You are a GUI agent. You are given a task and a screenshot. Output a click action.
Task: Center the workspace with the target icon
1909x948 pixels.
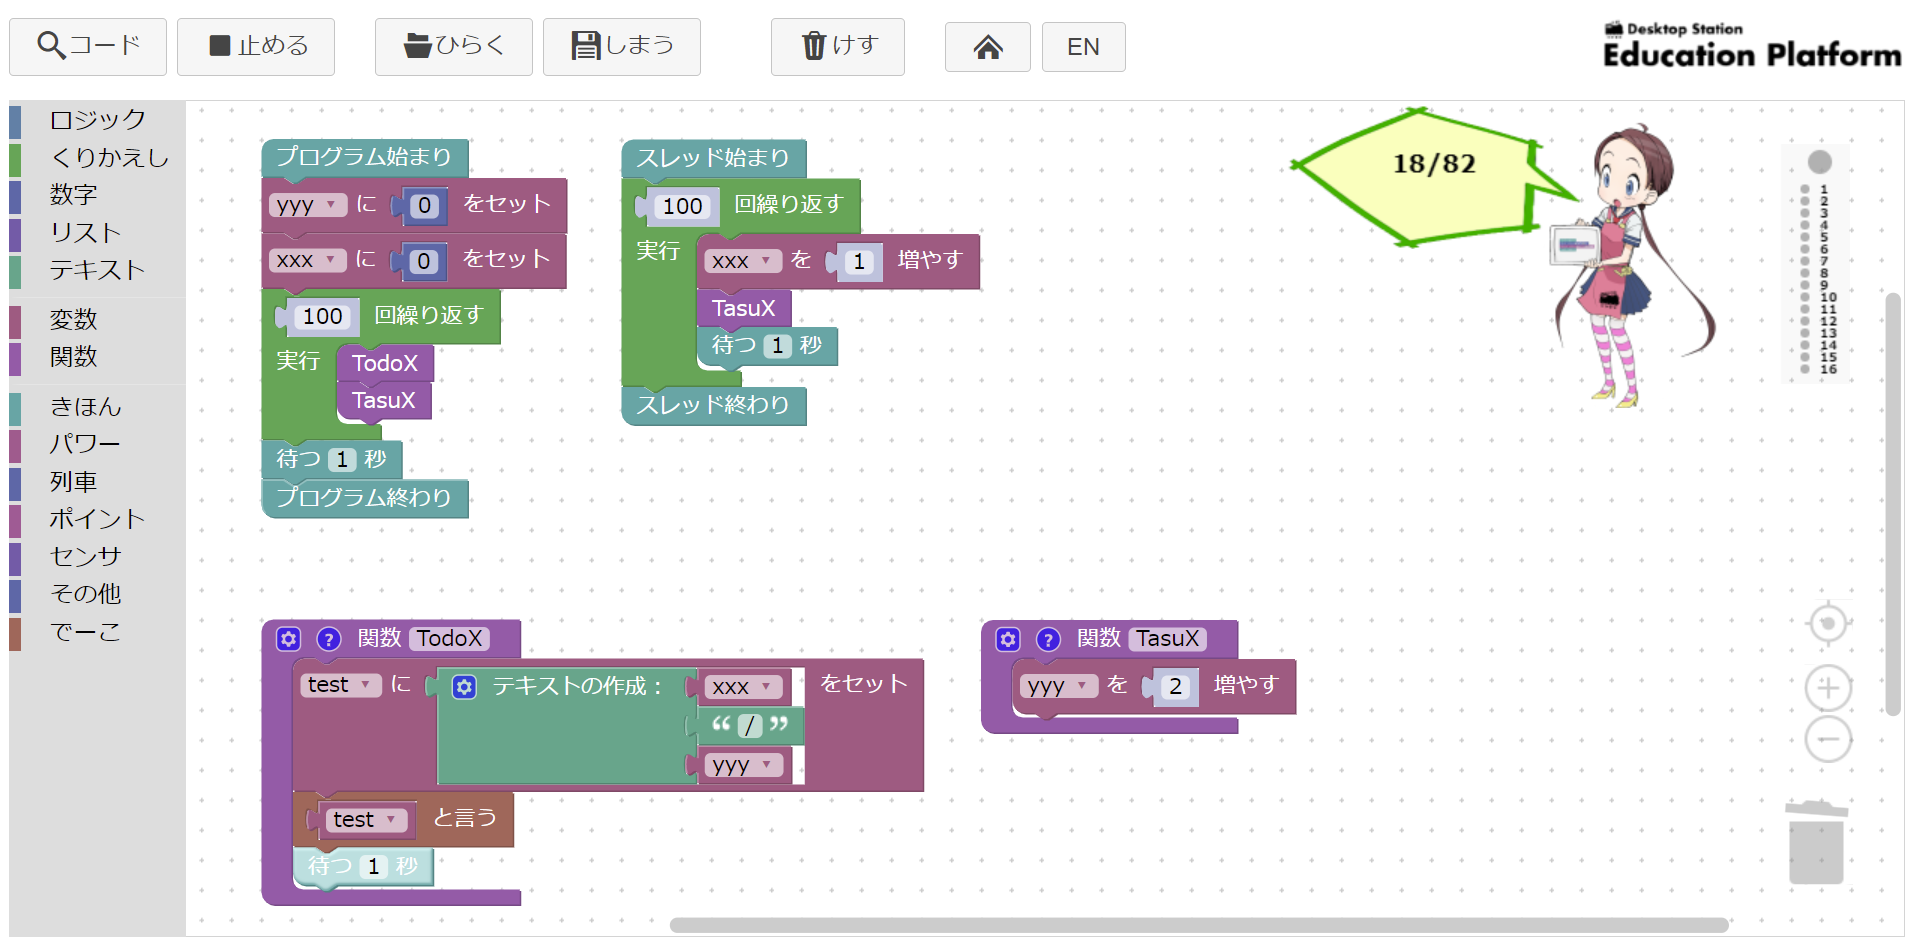1828,624
